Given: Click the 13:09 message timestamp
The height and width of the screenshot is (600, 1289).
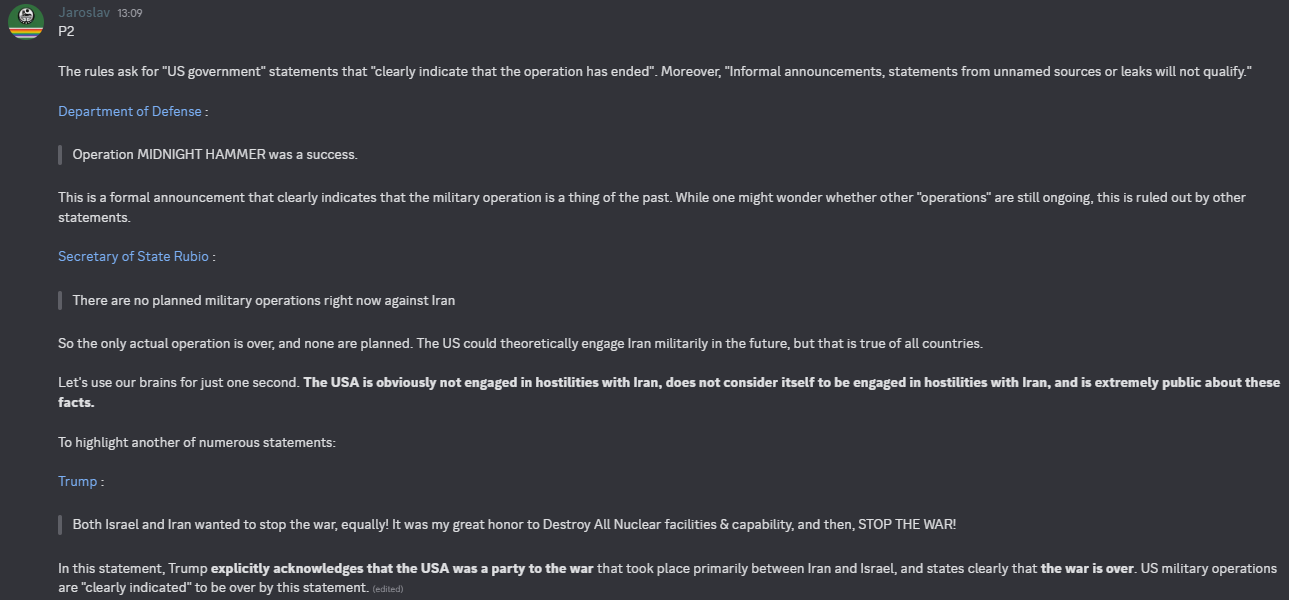Looking at the screenshot, I should tap(131, 13).
